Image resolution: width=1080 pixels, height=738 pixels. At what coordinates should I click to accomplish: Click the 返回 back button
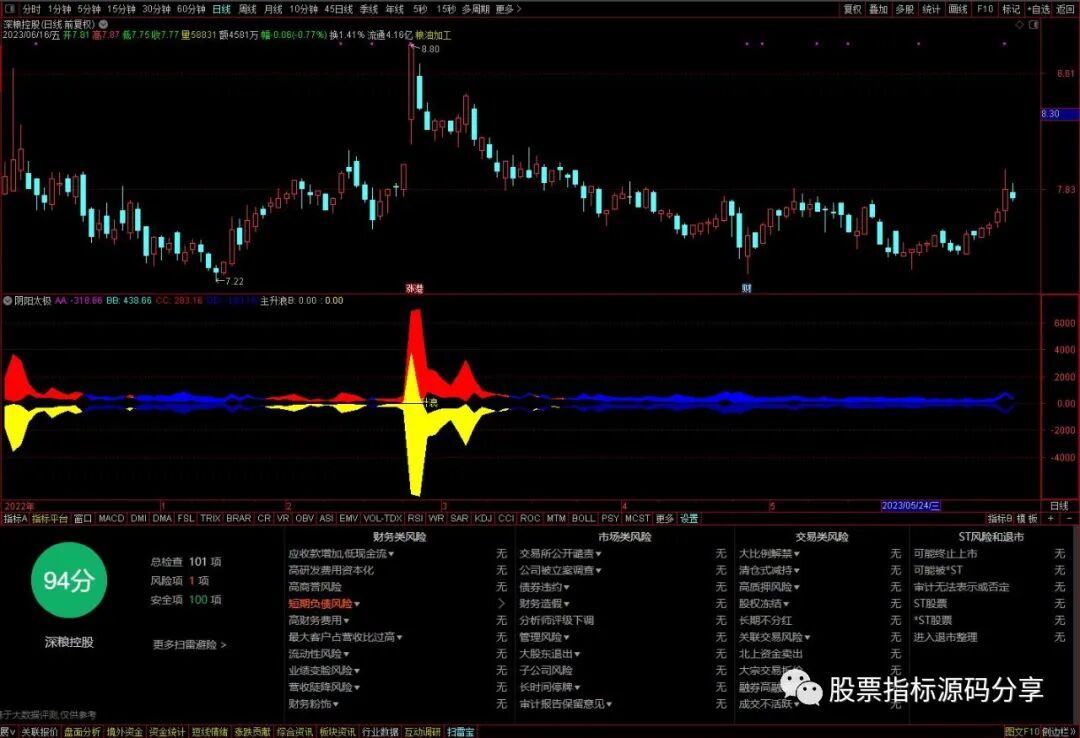pyautogui.click(x=1065, y=9)
